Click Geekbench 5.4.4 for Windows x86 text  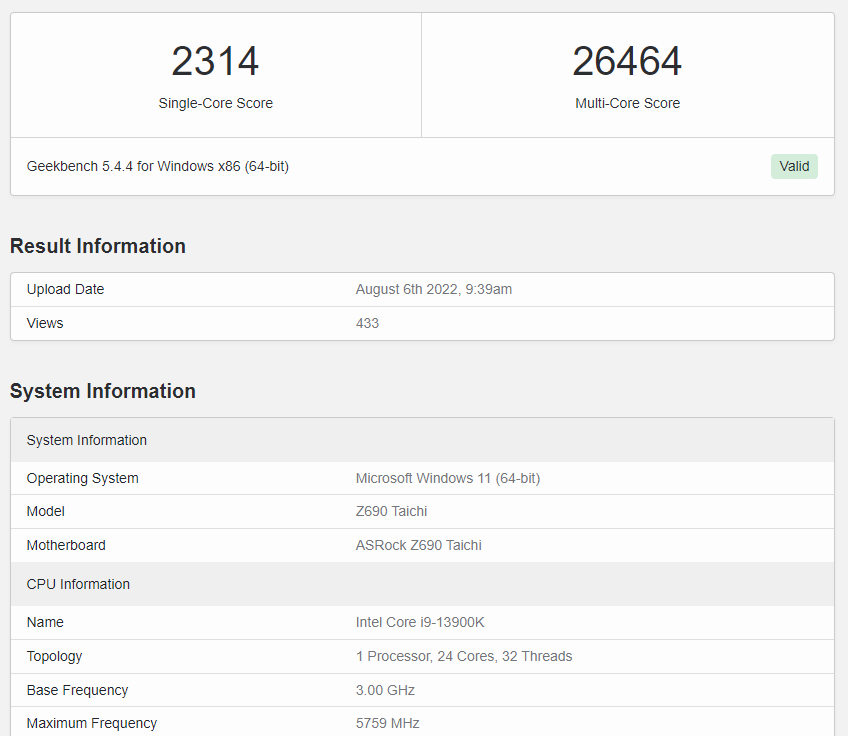pyautogui.click(x=157, y=166)
